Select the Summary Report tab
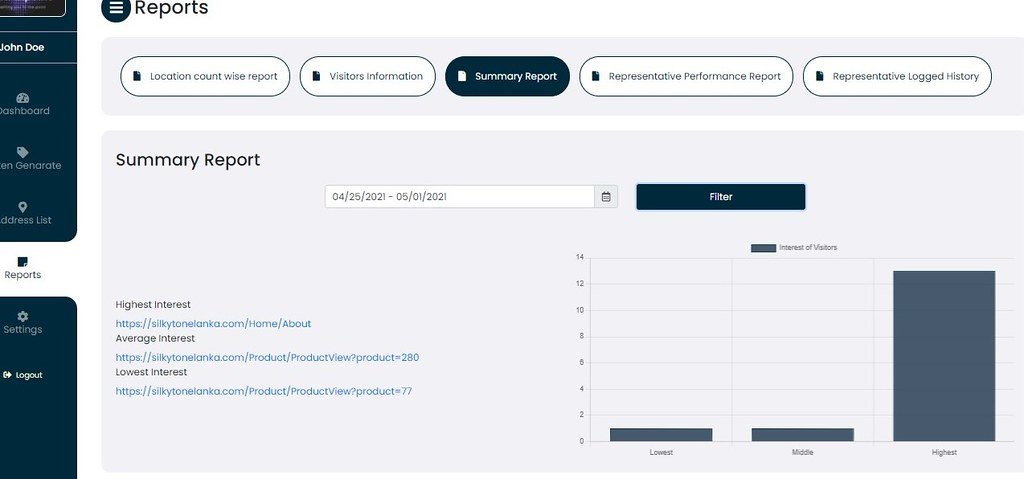 click(x=507, y=76)
